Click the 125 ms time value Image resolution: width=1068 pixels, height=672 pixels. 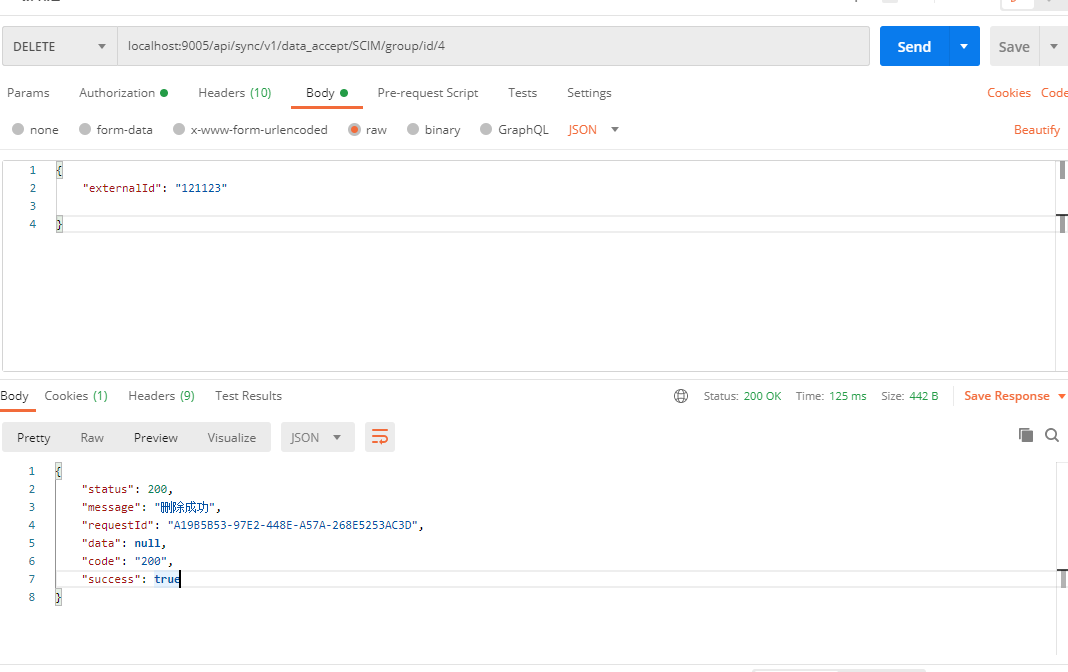tap(847, 396)
